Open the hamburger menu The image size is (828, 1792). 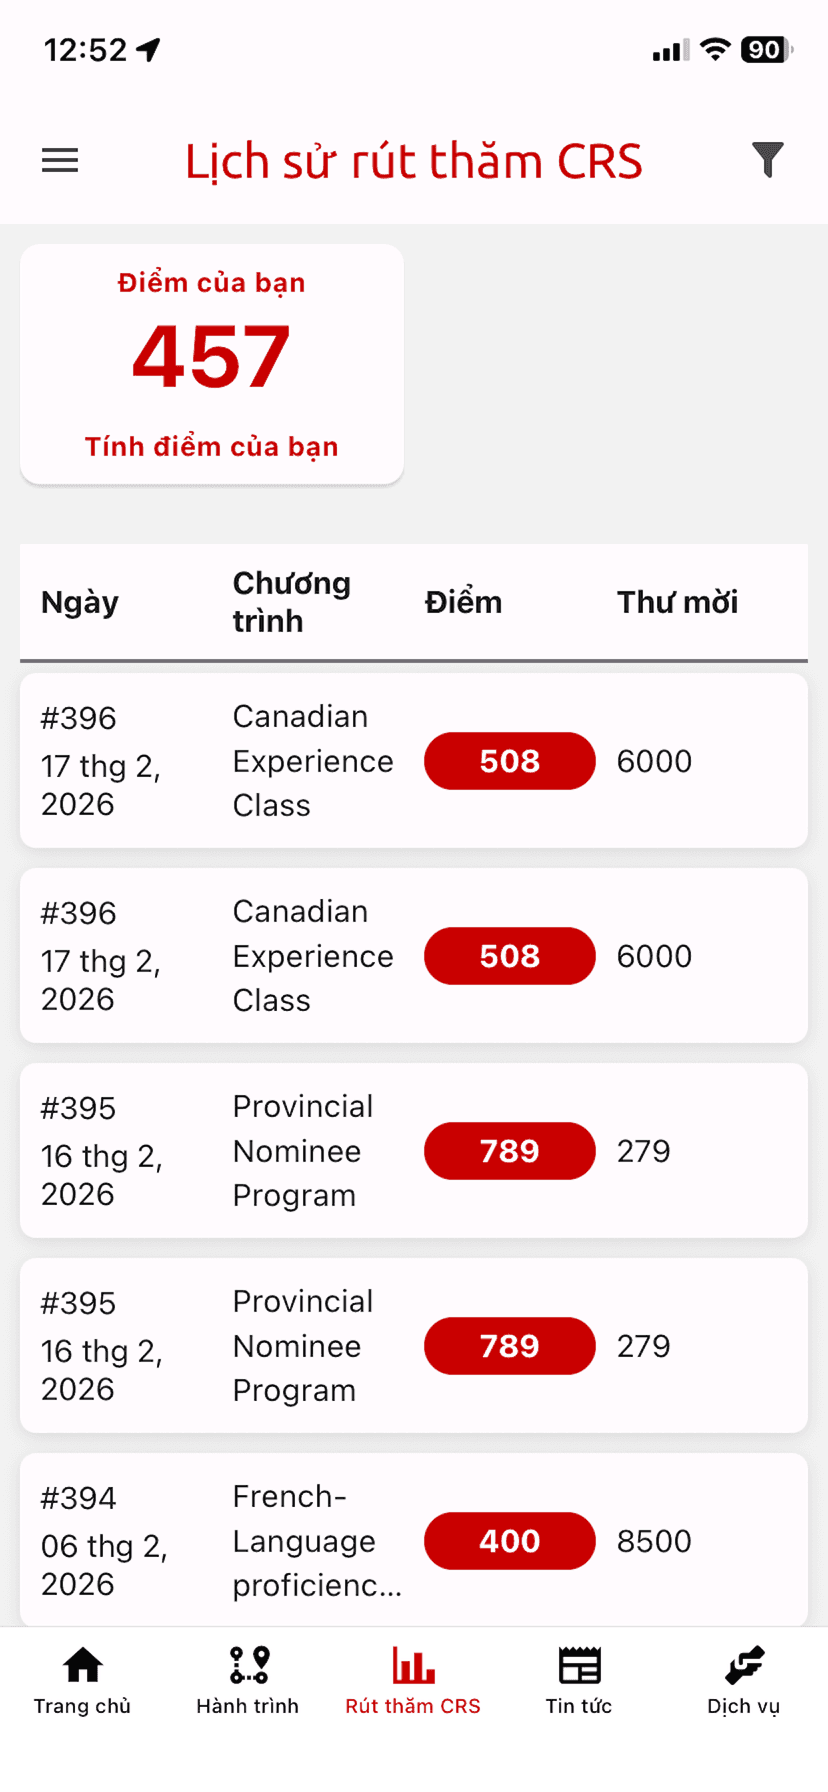point(60,160)
